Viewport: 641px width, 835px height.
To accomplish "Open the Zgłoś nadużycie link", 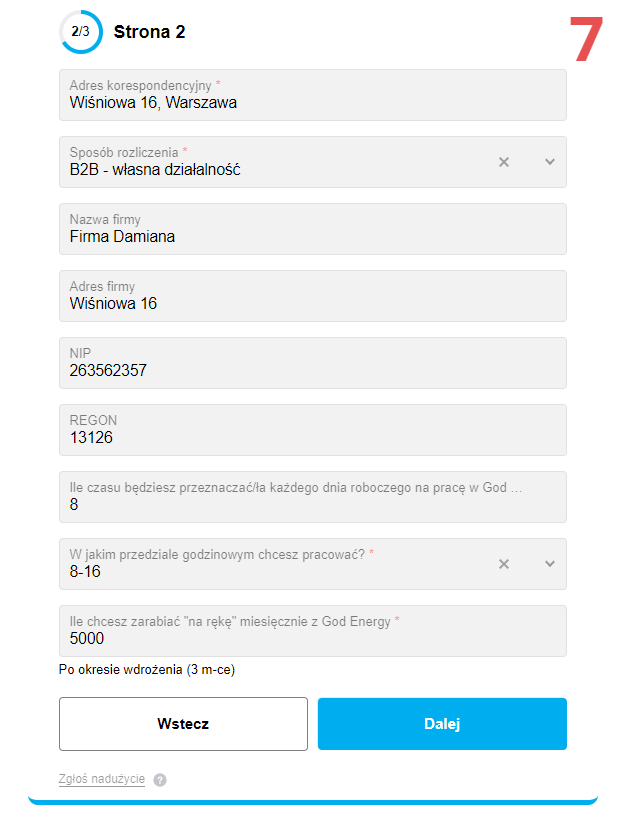I will [102, 780].
